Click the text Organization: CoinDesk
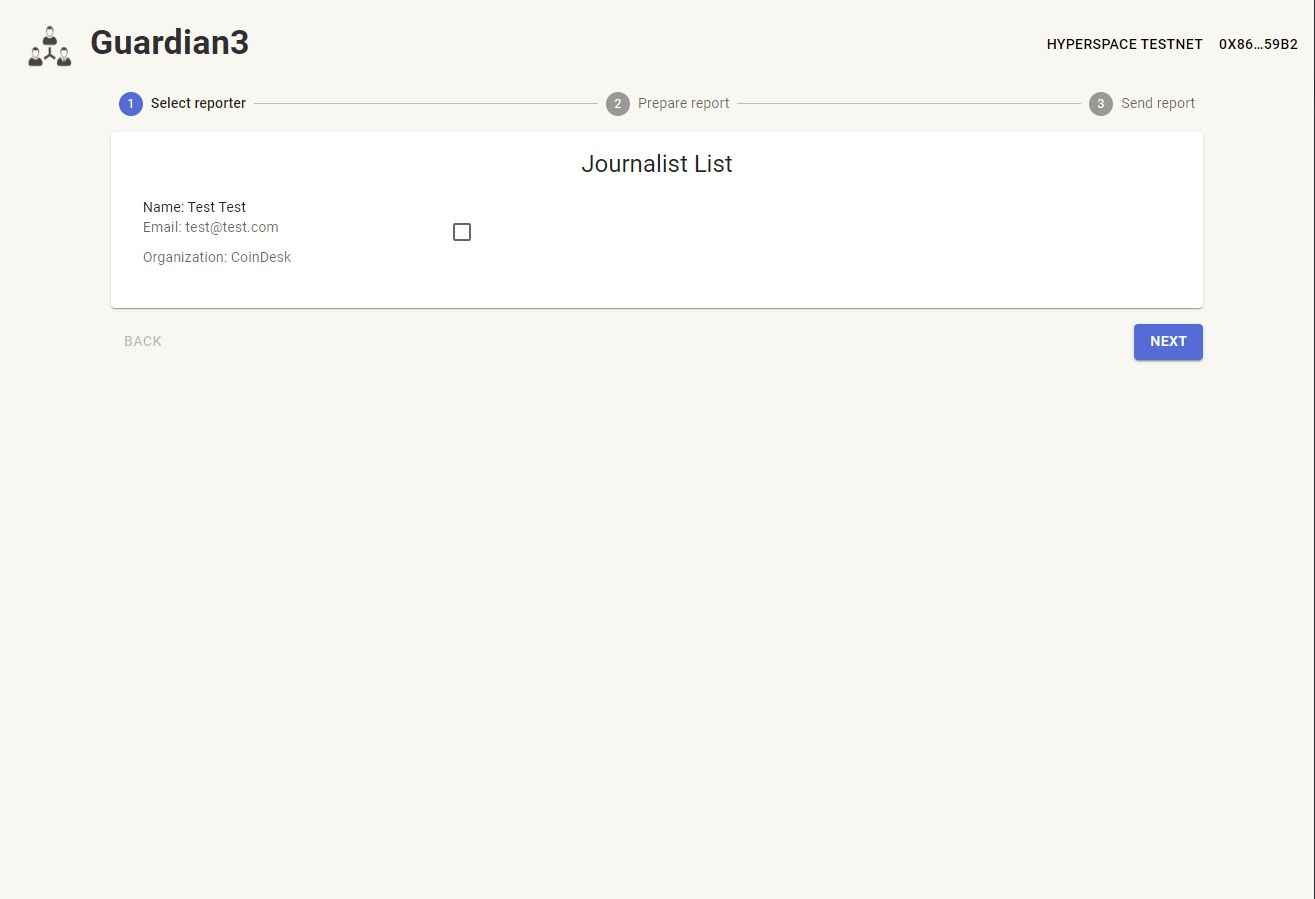The image size is (1315, 899). click(x=217, y=257)
